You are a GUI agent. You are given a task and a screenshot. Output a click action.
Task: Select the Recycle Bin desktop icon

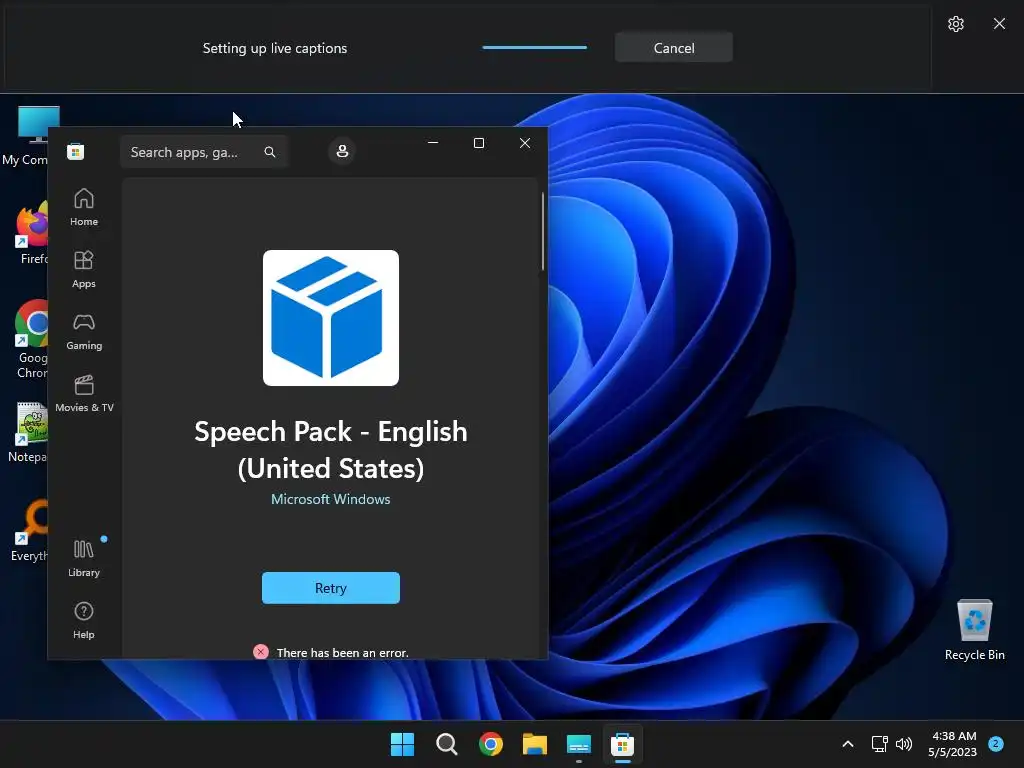pos(974,630)
